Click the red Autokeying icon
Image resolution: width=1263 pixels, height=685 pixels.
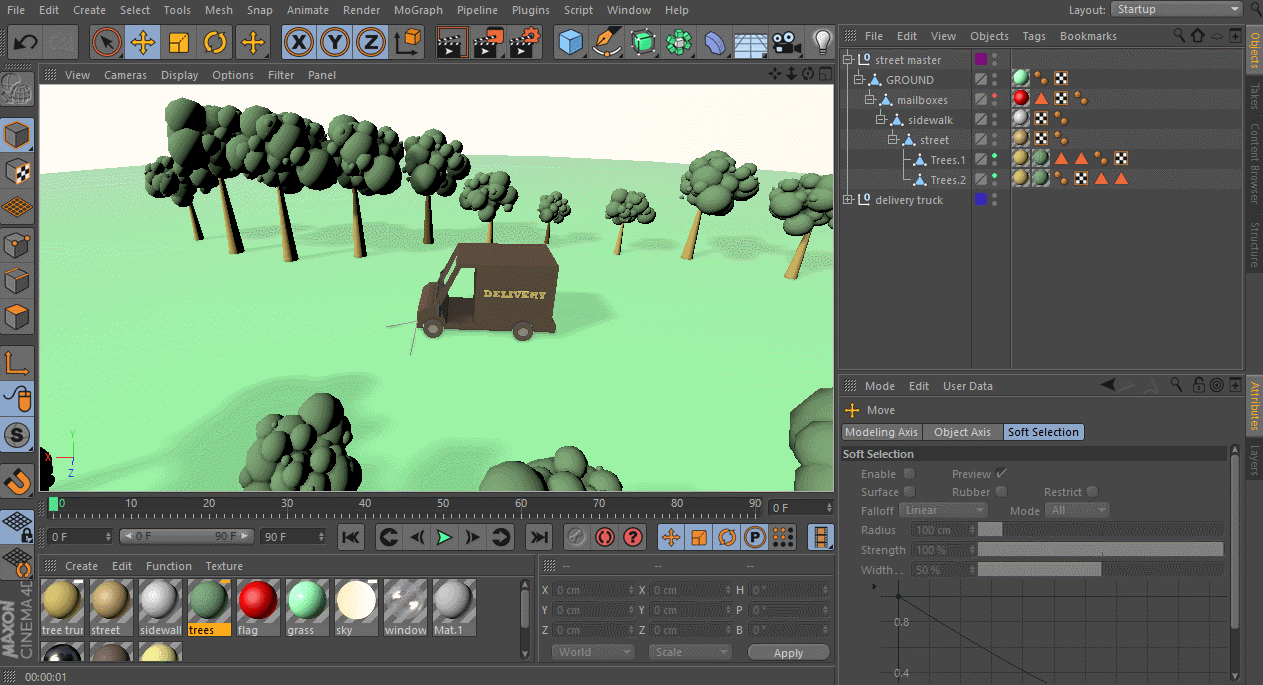[605, 537]
